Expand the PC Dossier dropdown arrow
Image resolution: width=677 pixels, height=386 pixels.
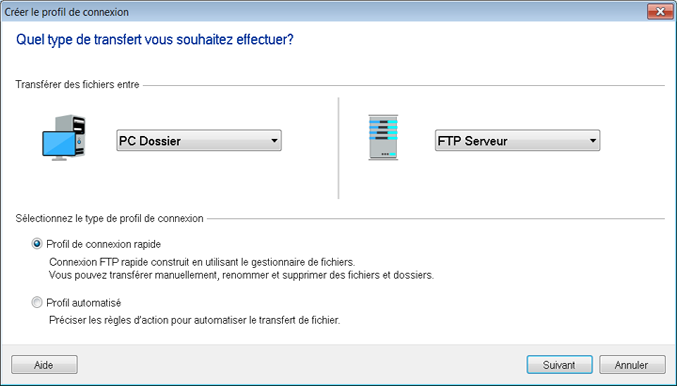(274, 141)
